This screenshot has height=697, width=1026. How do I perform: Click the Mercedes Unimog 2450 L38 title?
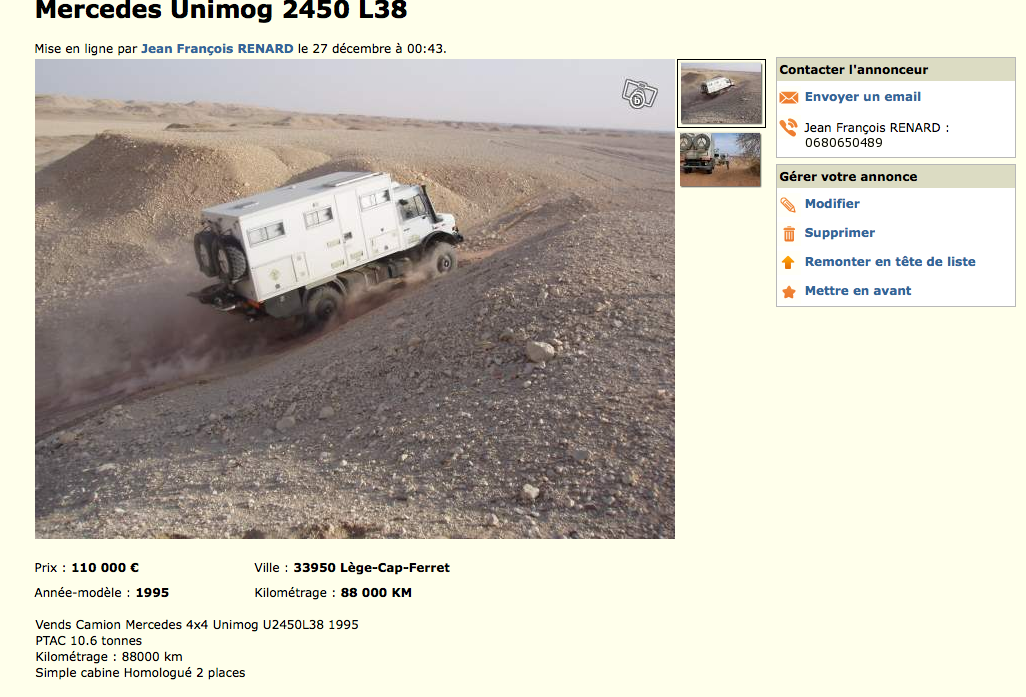tap(221, 10)
